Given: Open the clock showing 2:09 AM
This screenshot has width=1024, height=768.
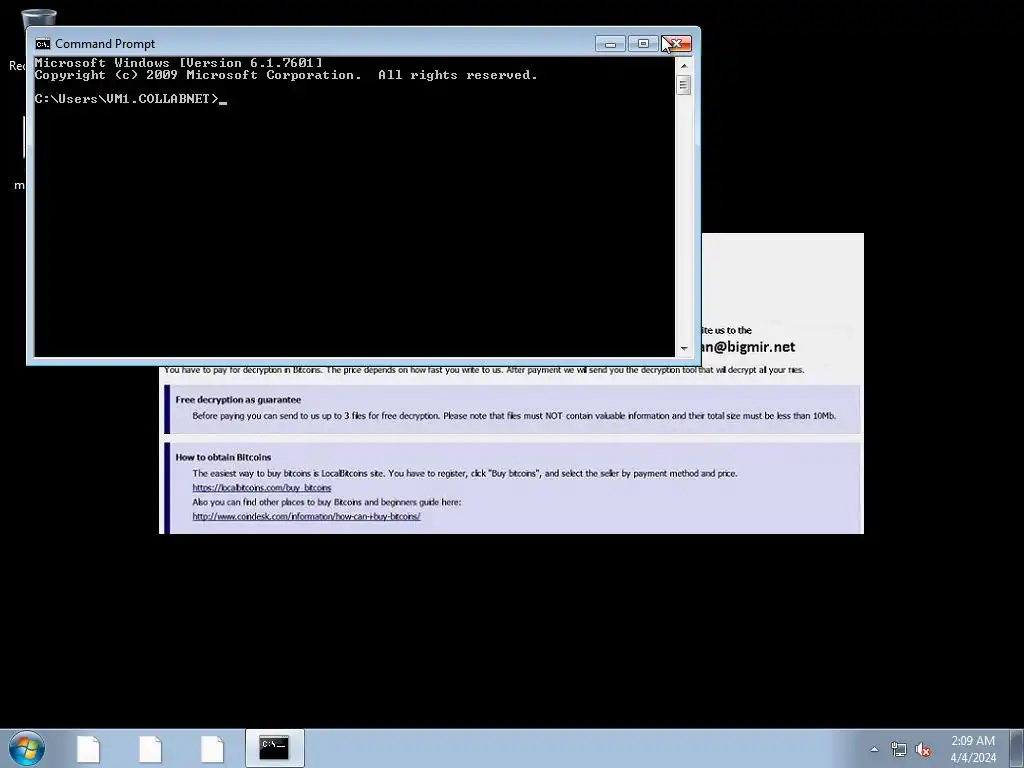Looking at the screenshot, I should coord(973,749).
